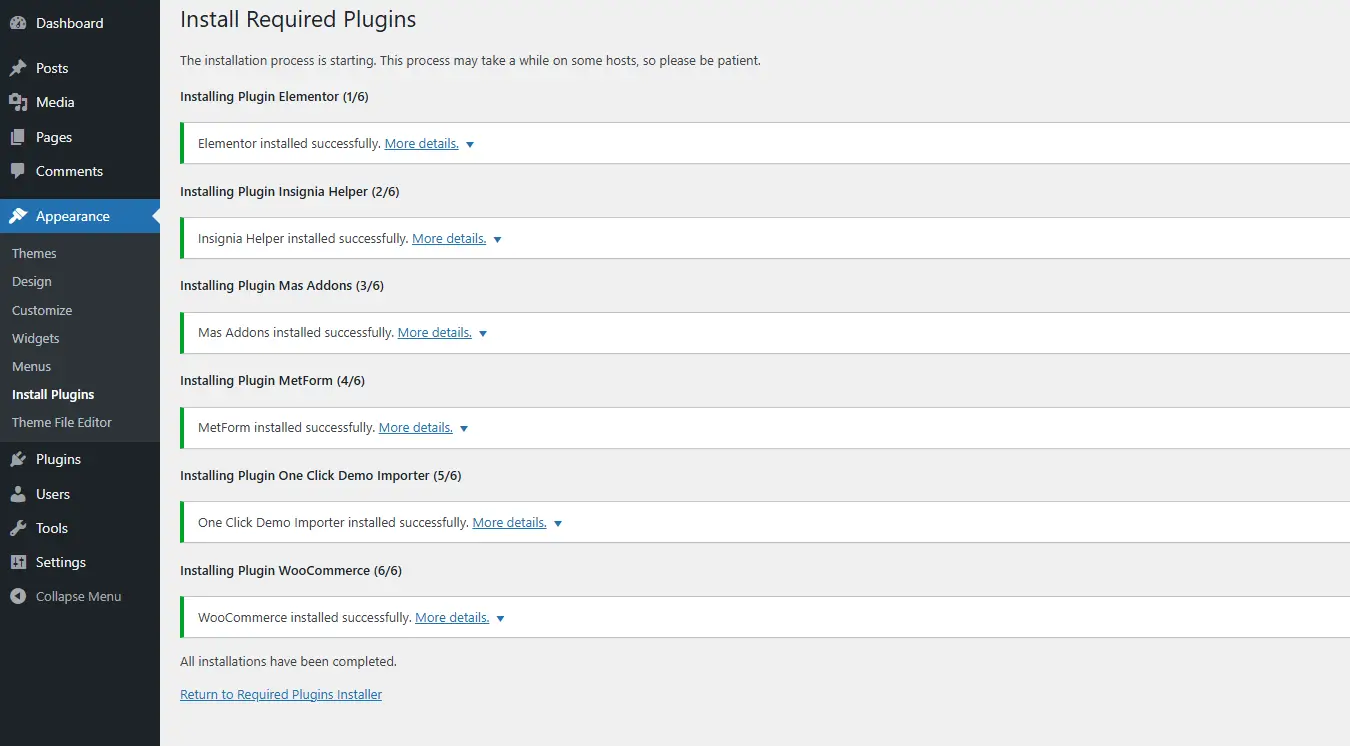Viewport: 1350px width, 746px height.
Task: Click 'Elementor installed successfully.' message
Action: click(290, 143)
